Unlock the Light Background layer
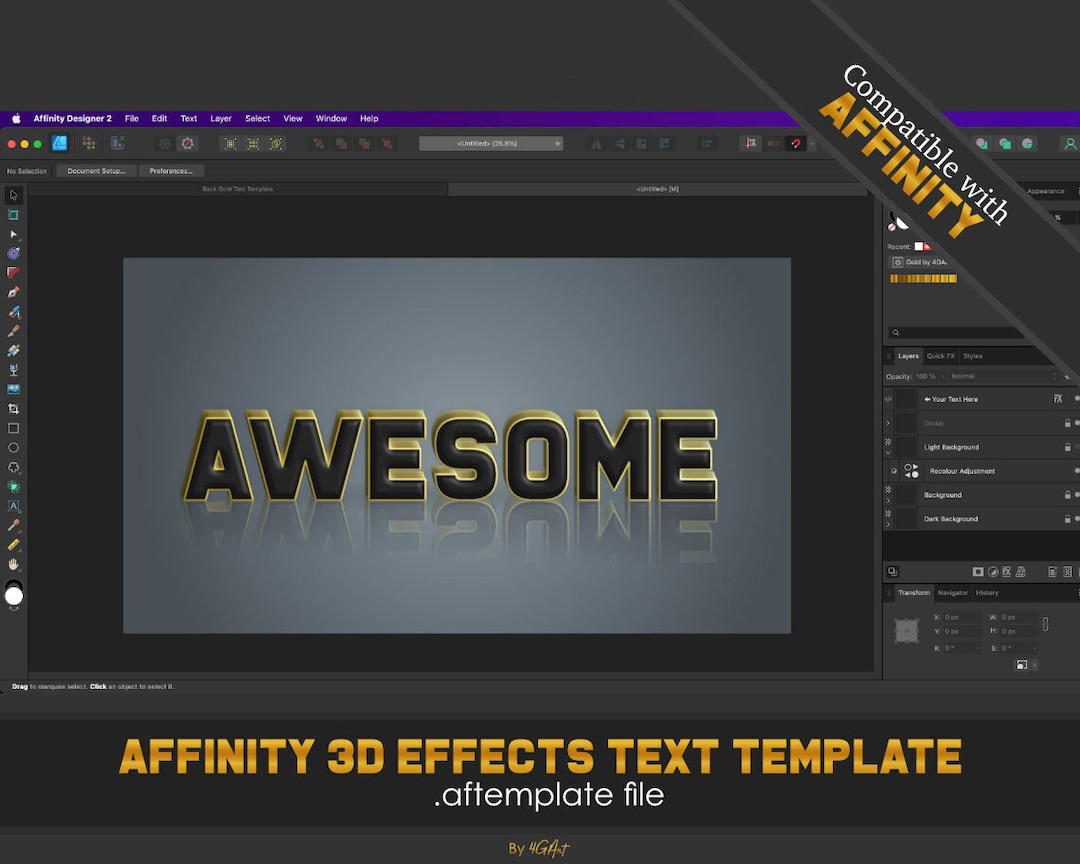The height and width of the screenshot is (864, 1080). pos(1067,446)
